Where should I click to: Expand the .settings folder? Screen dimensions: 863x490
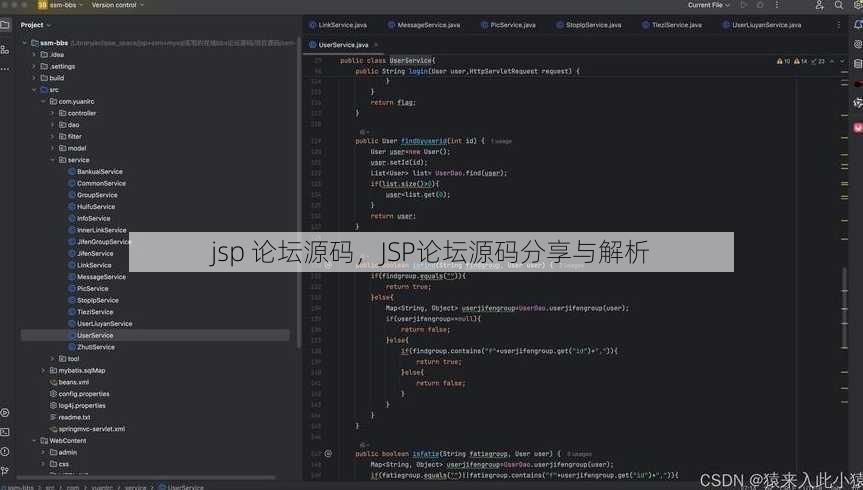34,66
